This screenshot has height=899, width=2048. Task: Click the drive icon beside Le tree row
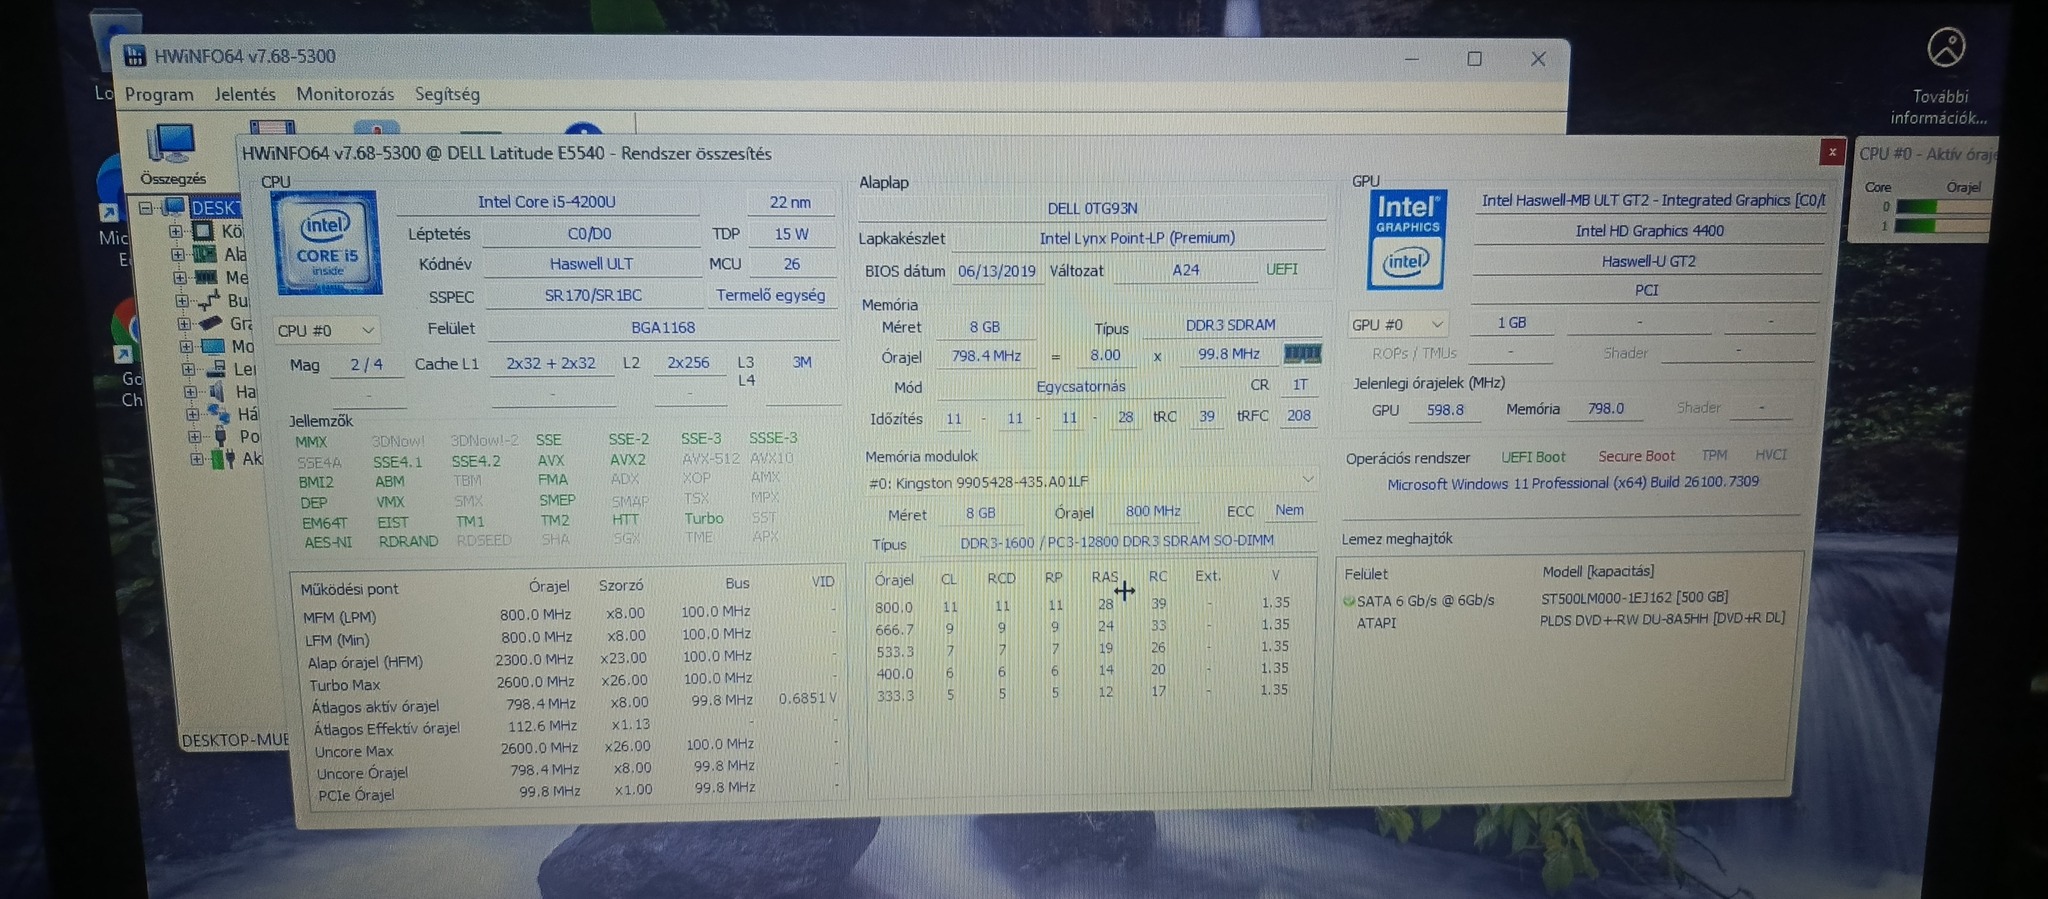click(x=215, y=369)
